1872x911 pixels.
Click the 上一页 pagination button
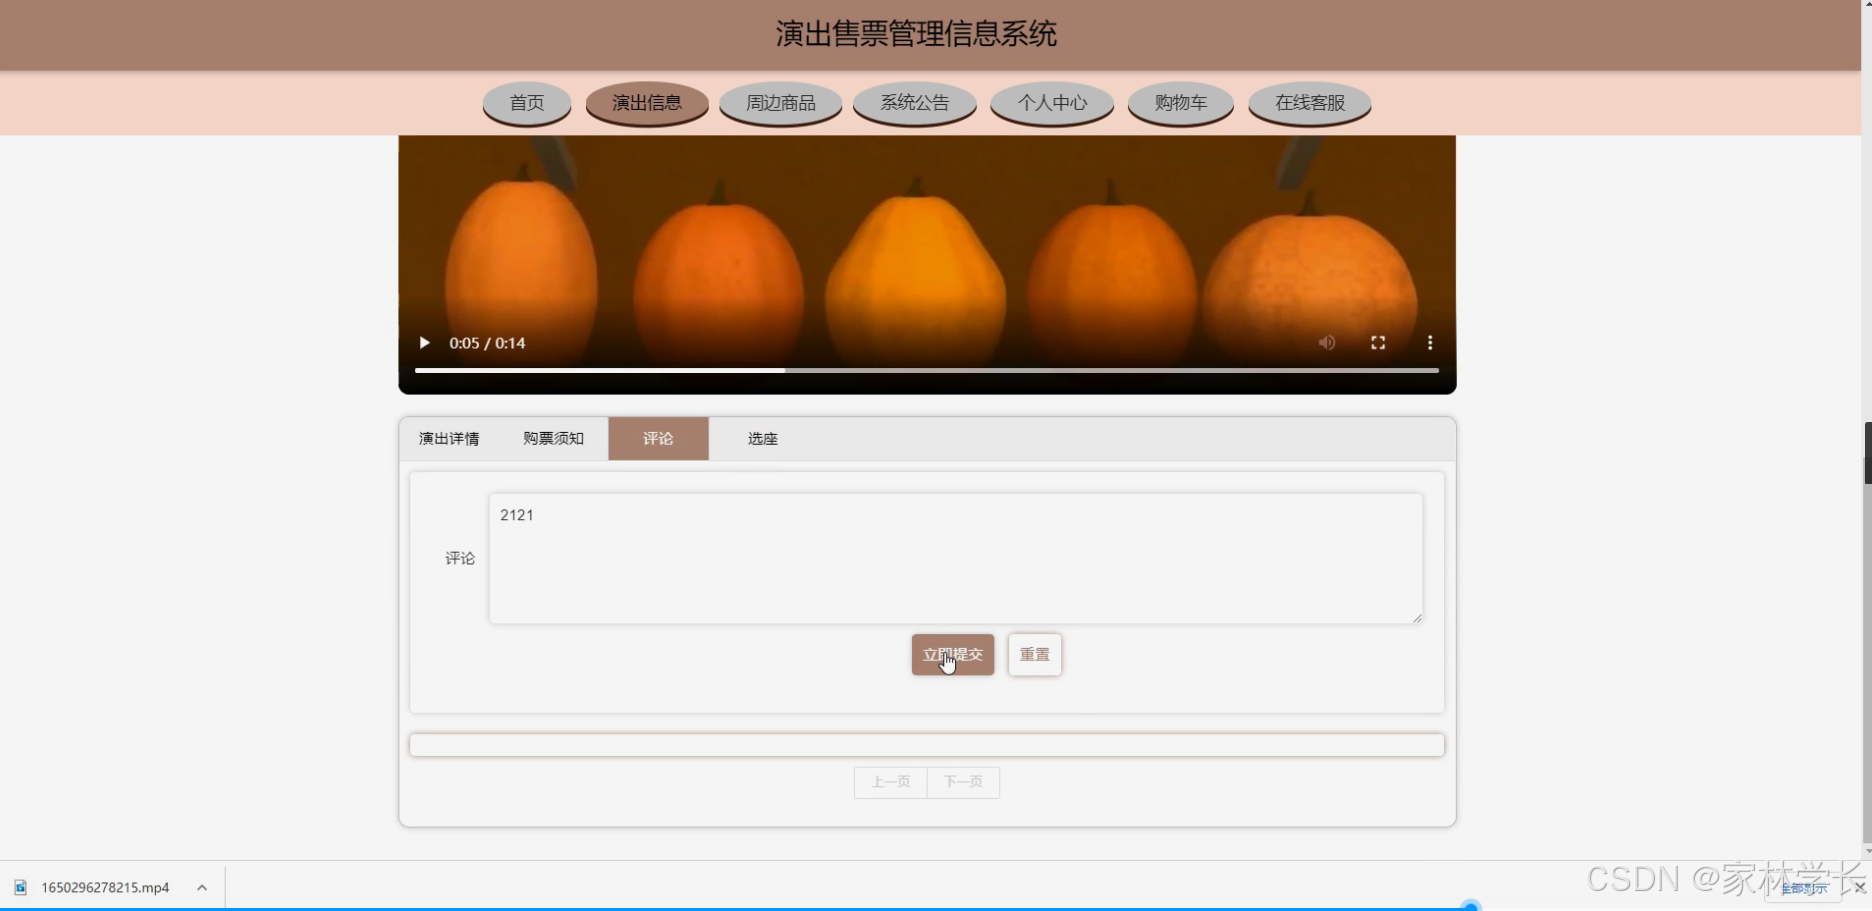(x=891, y=782)
